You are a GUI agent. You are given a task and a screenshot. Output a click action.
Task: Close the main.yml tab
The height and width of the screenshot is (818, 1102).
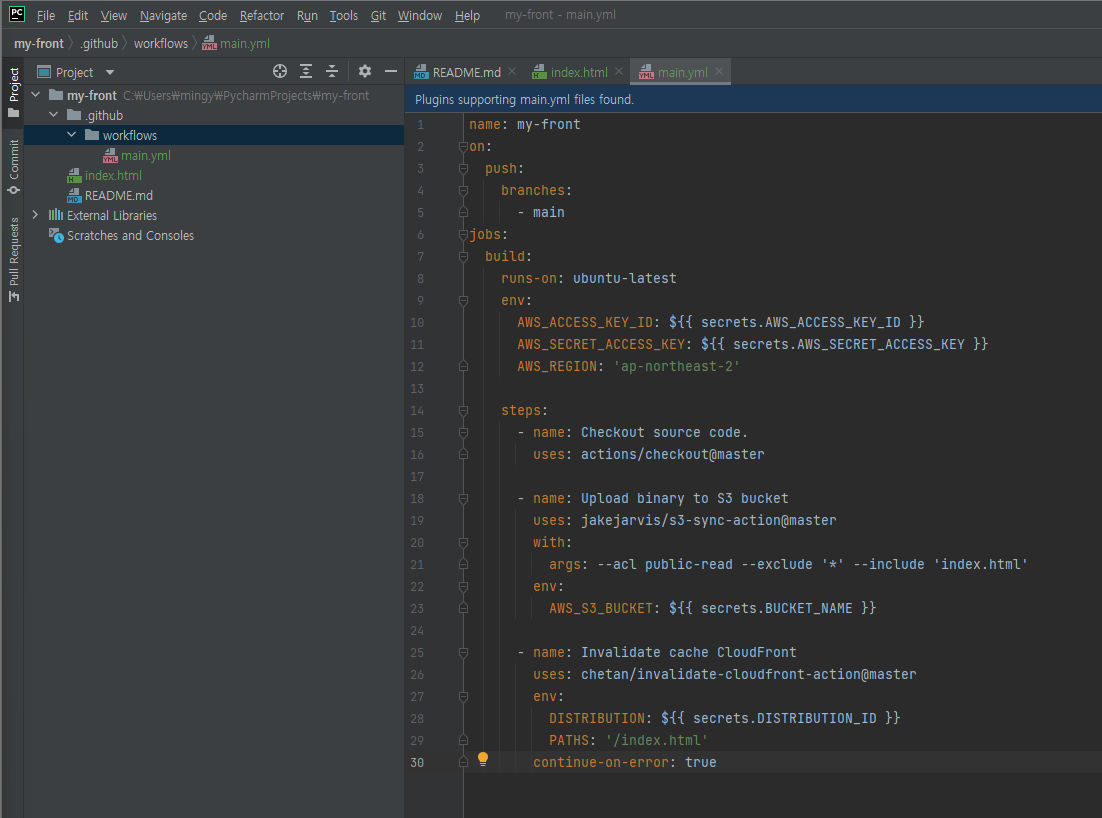[x=719, y=71]
